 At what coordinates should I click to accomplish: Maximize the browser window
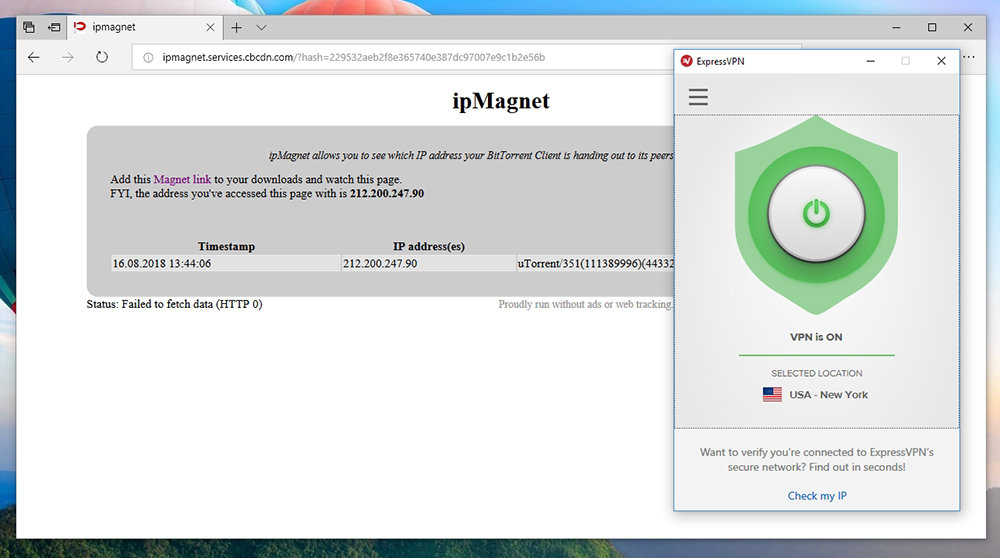[x=932, y=27]
